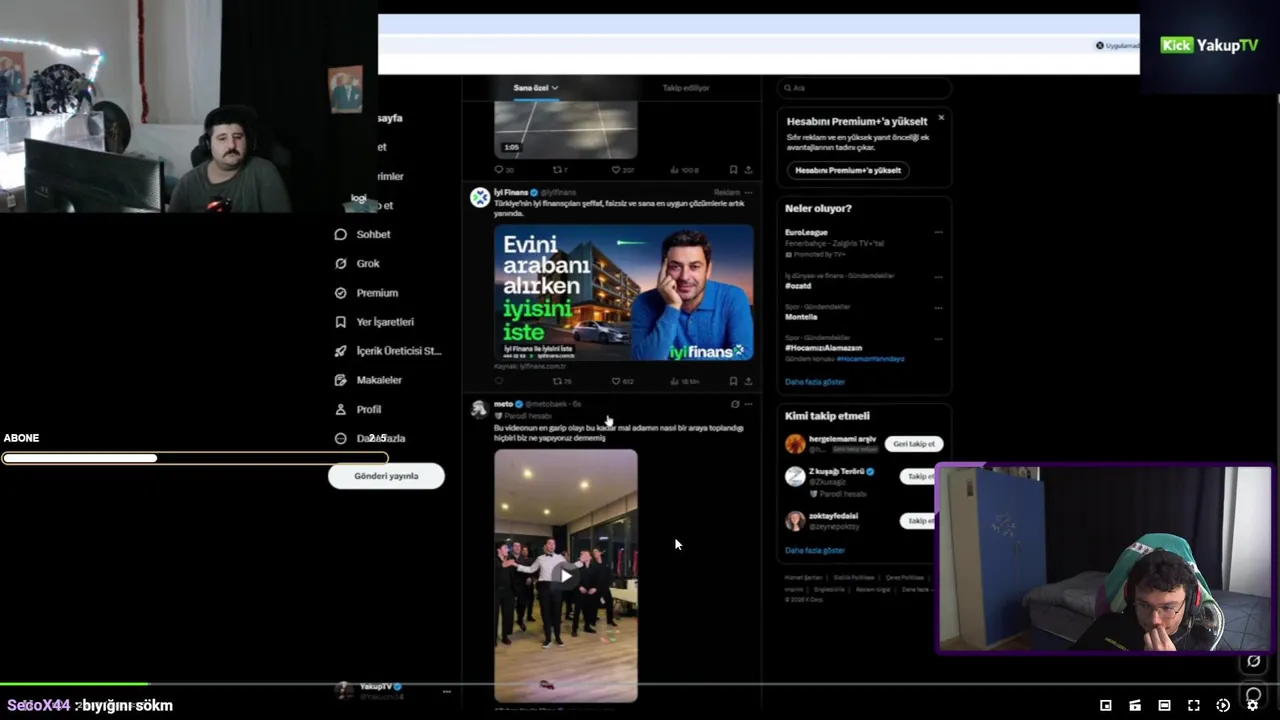
Task: Click Daha fazla göster under Kimi takip etmeli
Action: pos(815,550)
